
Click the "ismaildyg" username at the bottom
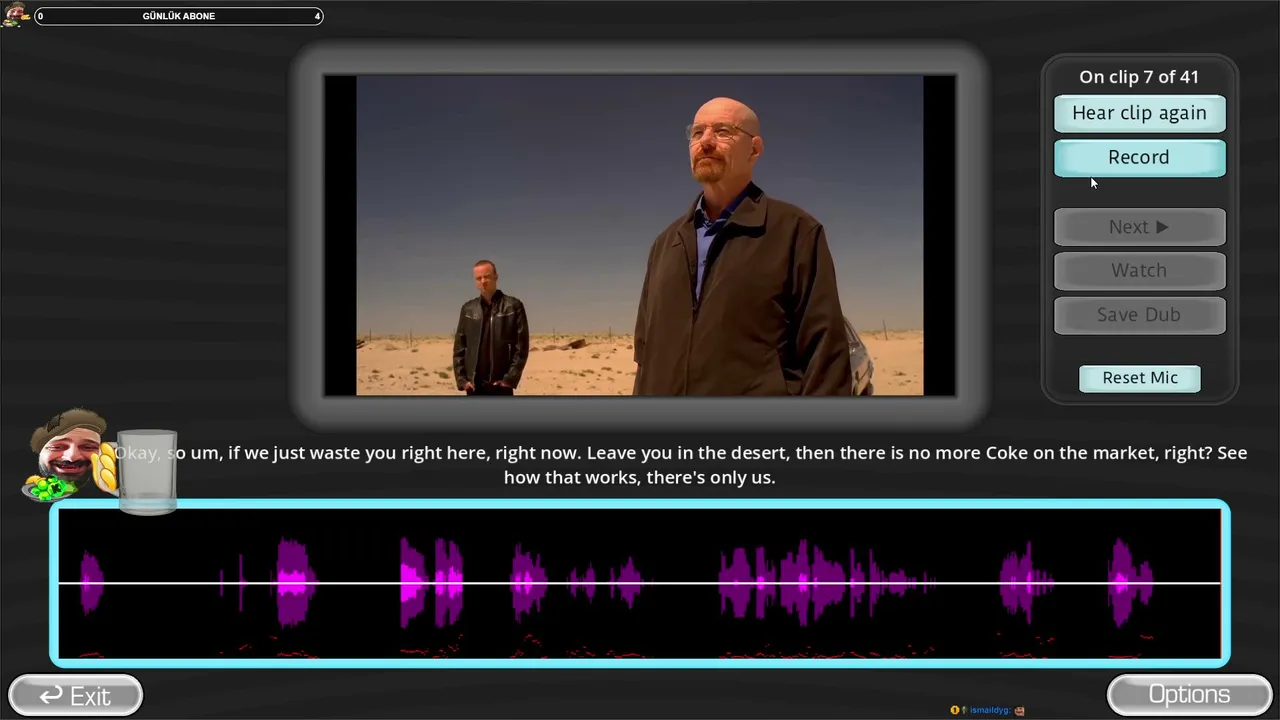click(x=991, y=710)
